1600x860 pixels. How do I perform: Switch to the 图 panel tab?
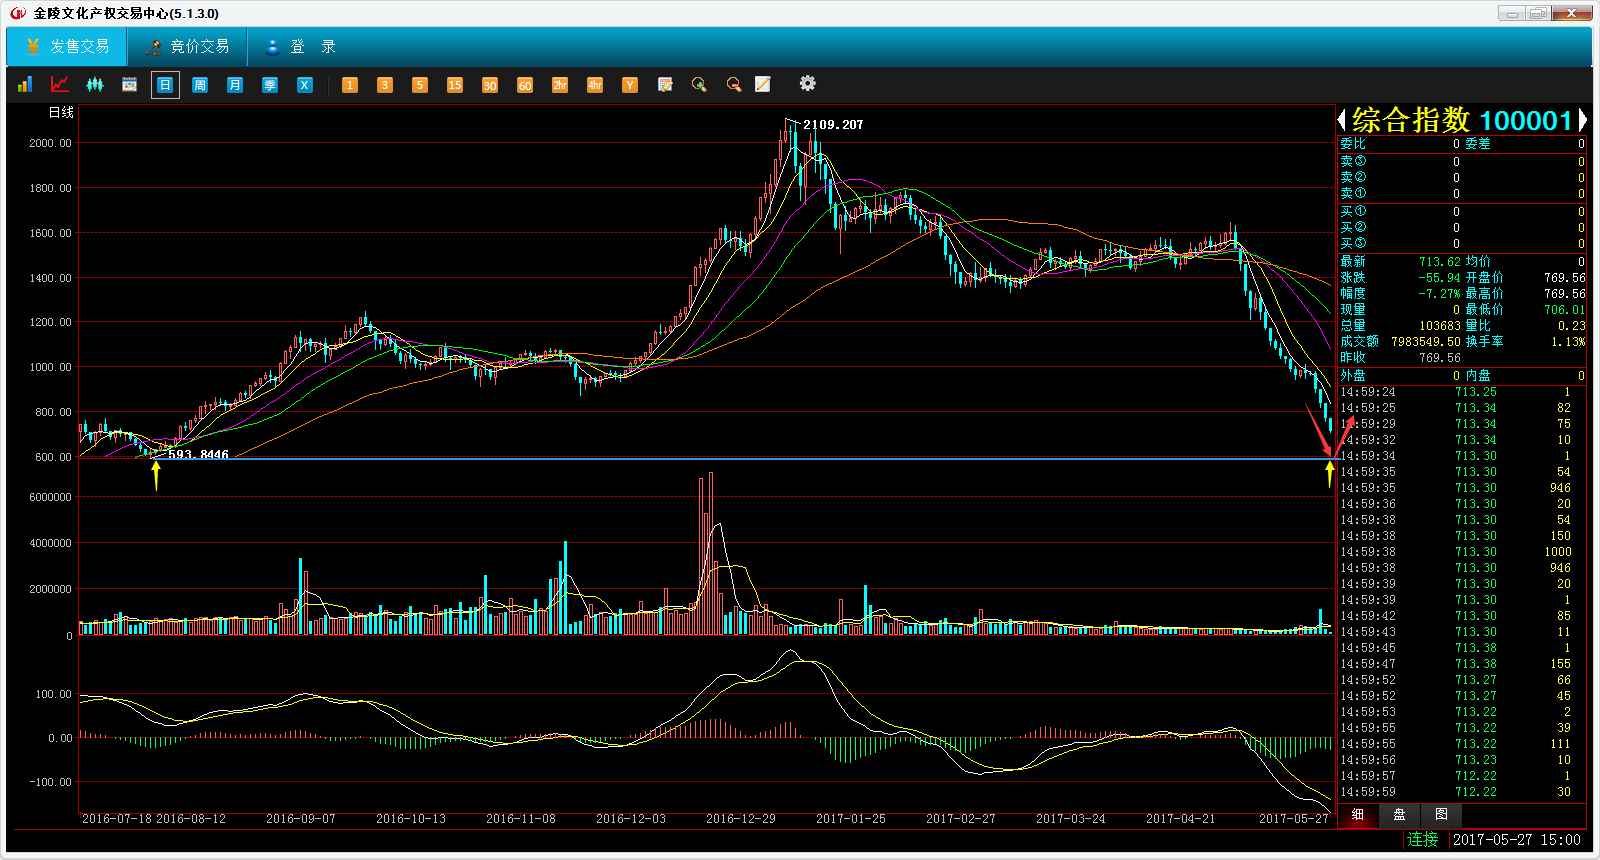pyautogui.click(x=1441, y=815)
